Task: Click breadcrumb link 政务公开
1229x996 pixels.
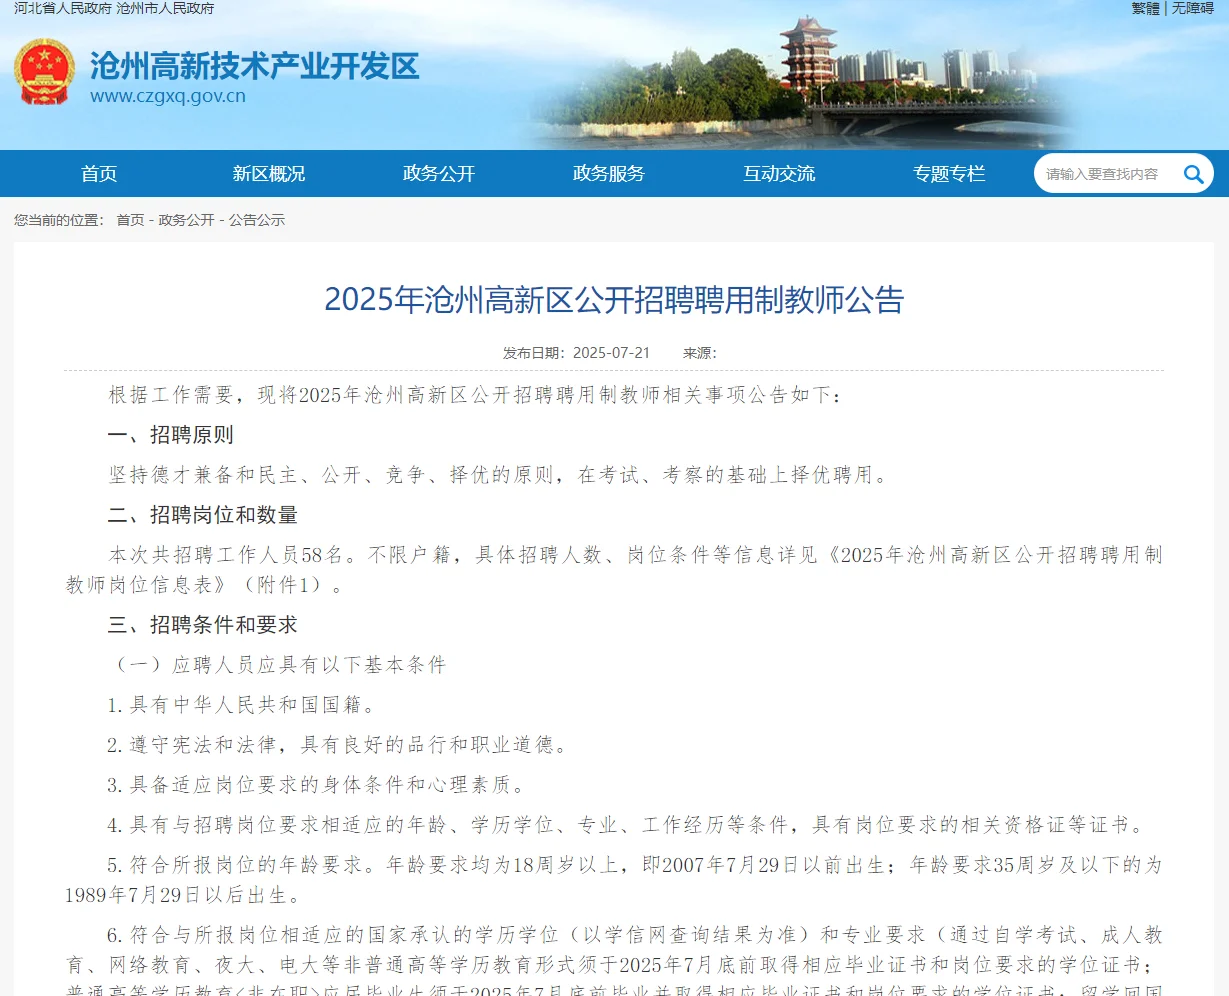Action: click(186, 220)
